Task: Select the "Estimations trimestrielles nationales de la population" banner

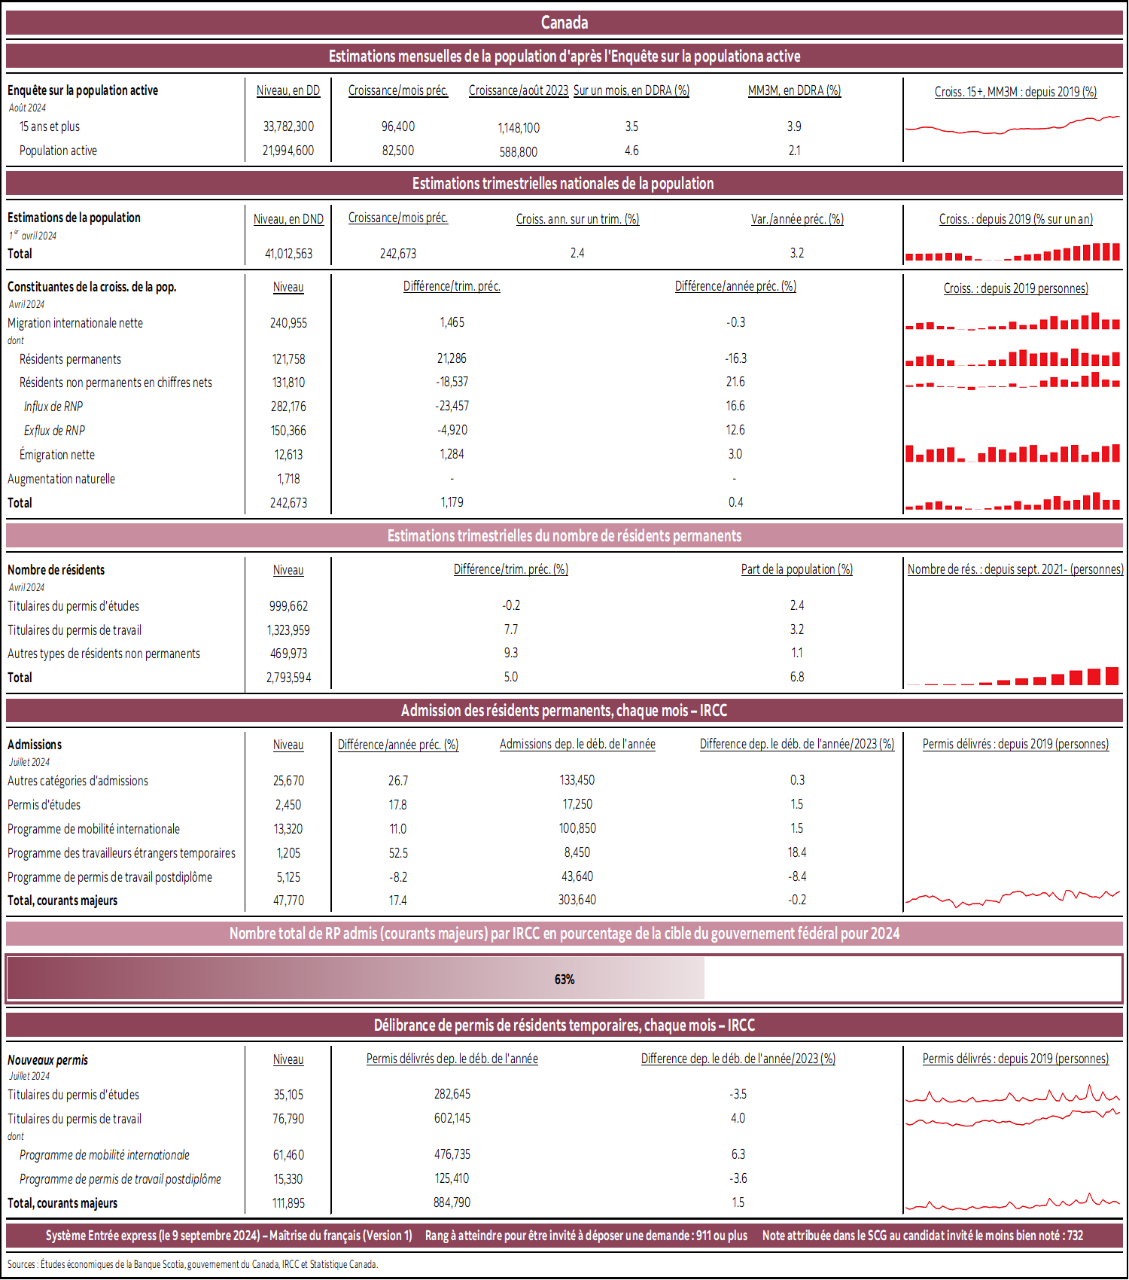Action: 564,183
